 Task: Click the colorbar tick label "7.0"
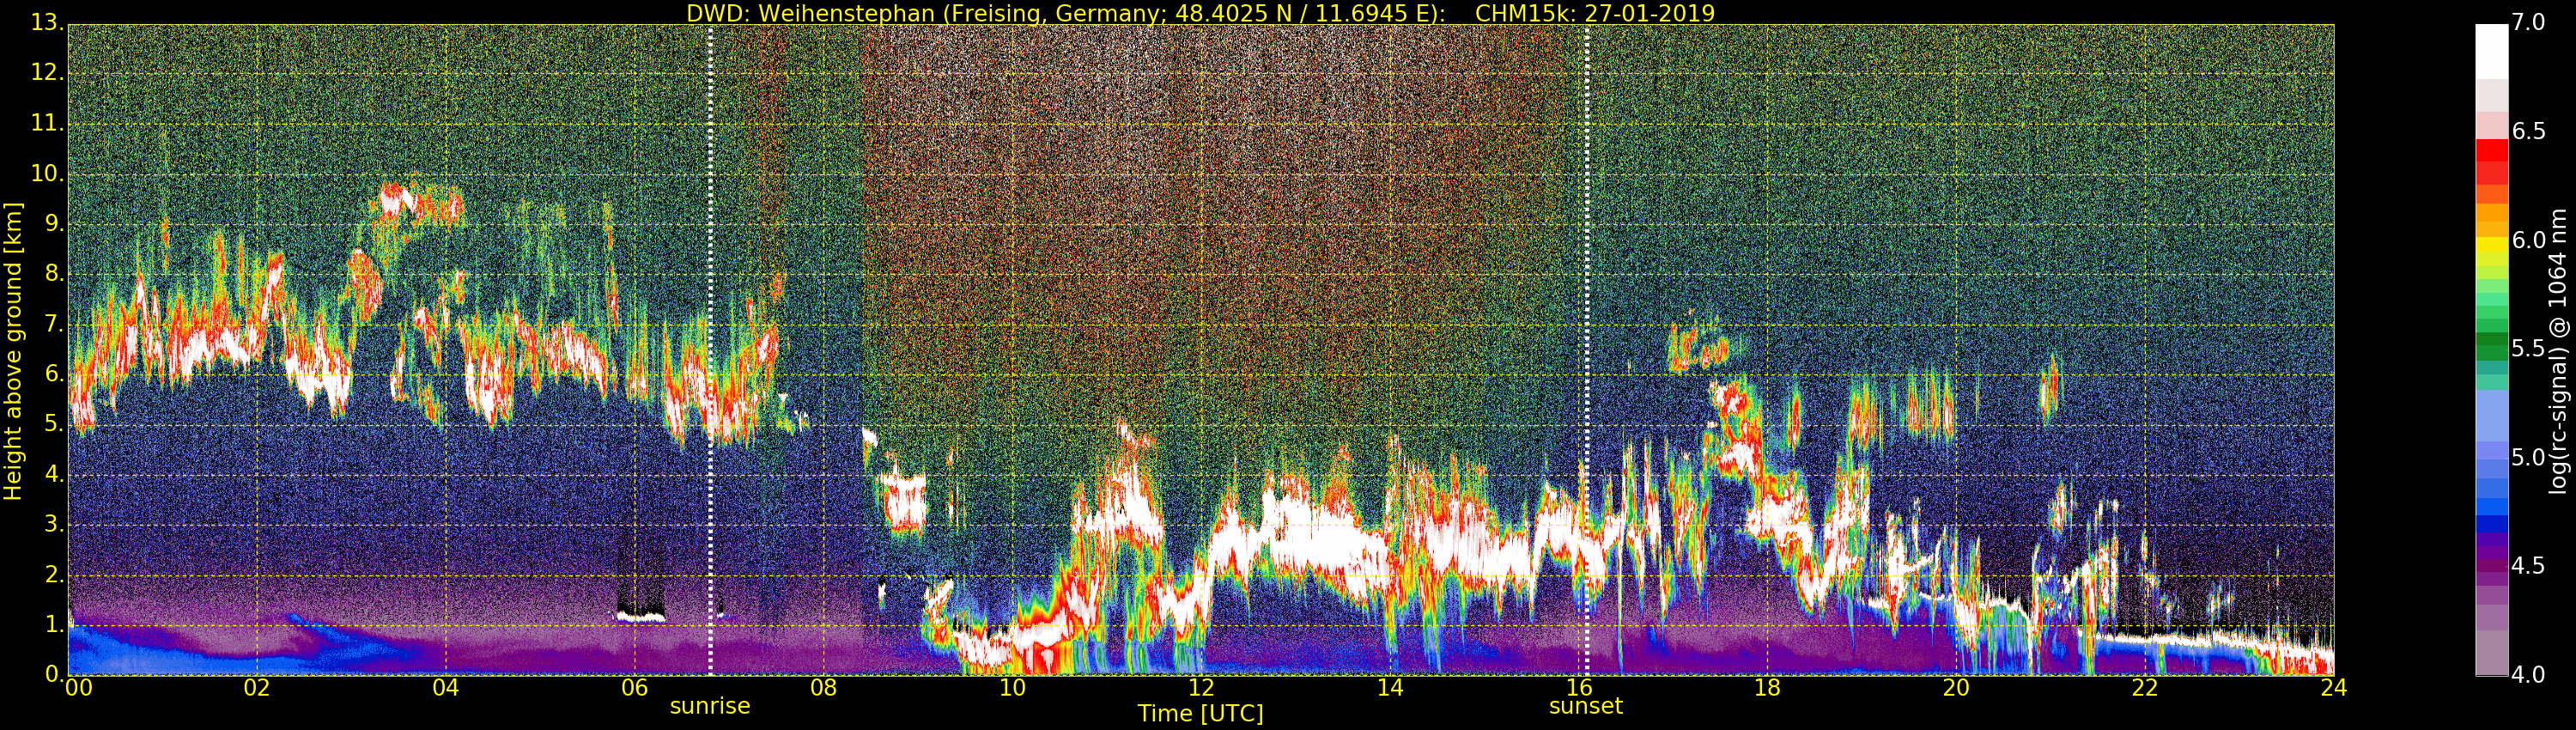coord(2529,22)
